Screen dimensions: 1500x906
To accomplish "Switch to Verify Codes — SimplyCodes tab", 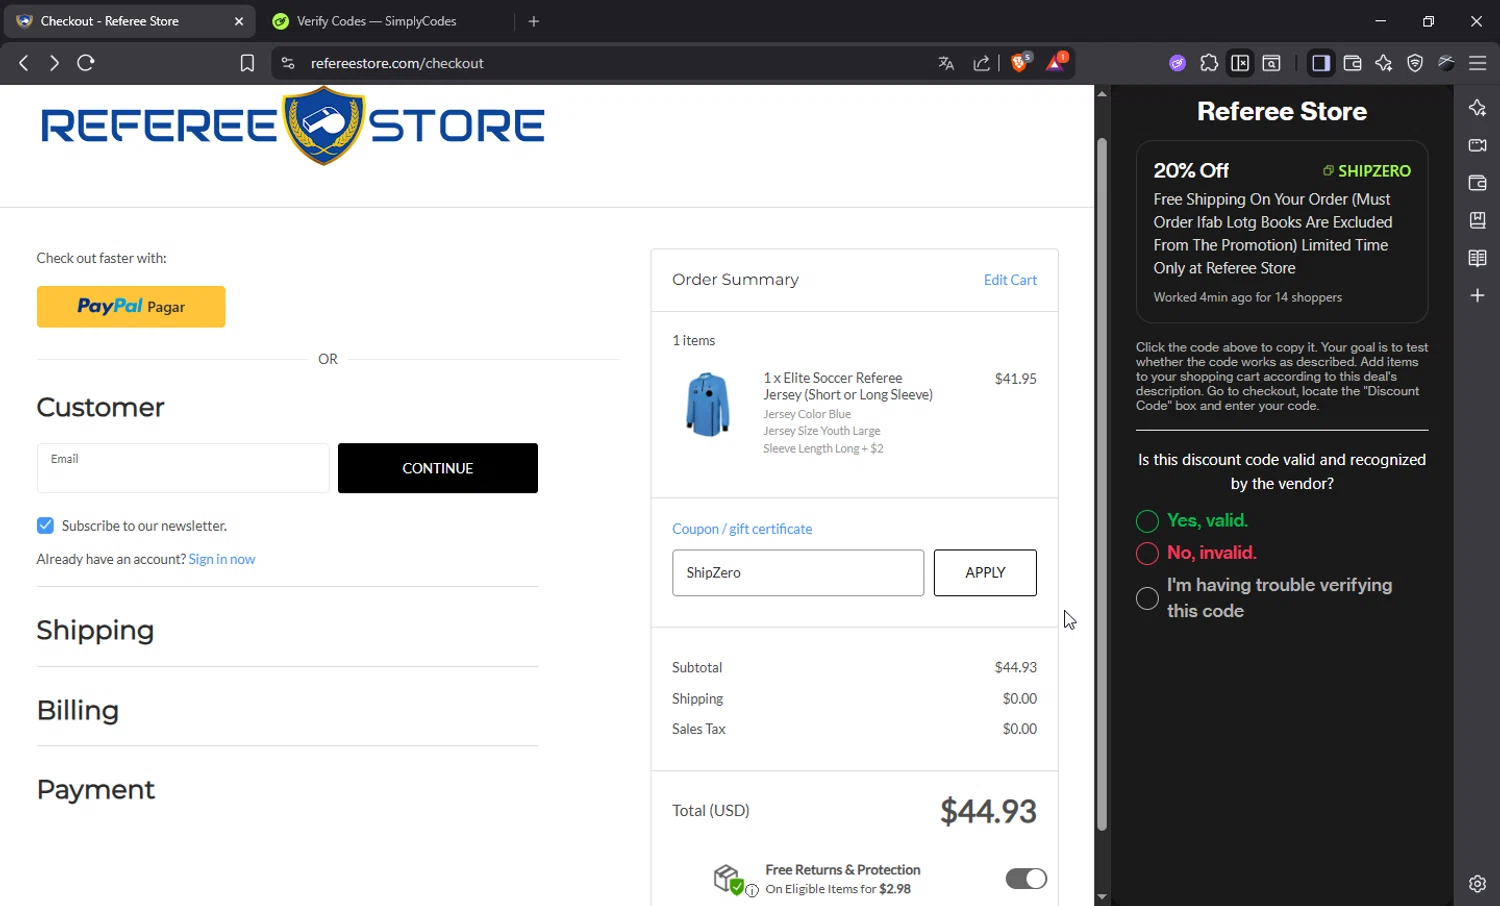I will coord(376,21).
